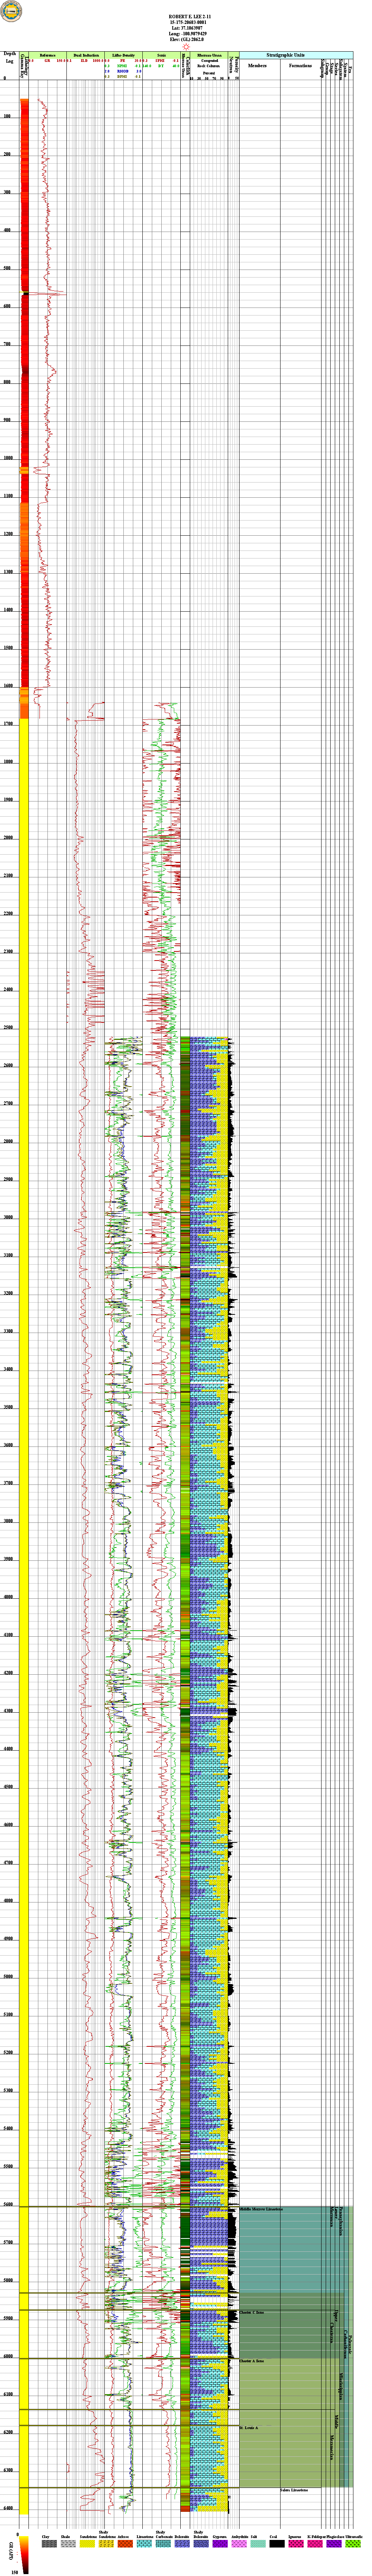Select the Middle Morrow Limestone member label

point(262,2209)
